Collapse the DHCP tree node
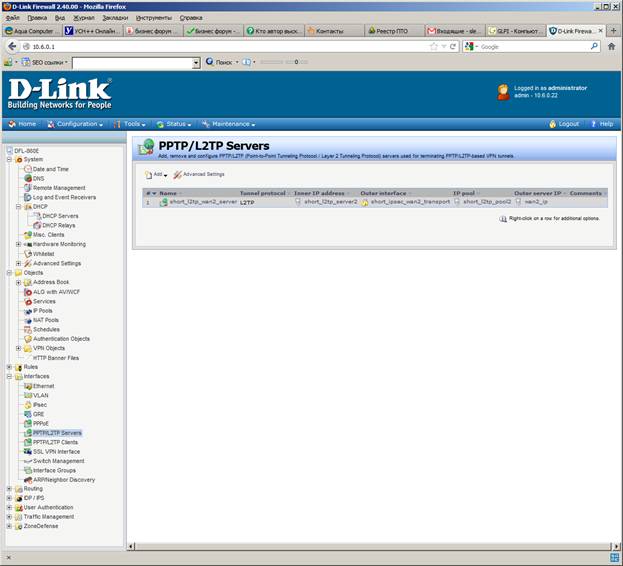The width and height of the screenshot is (623, 566). 19,207
